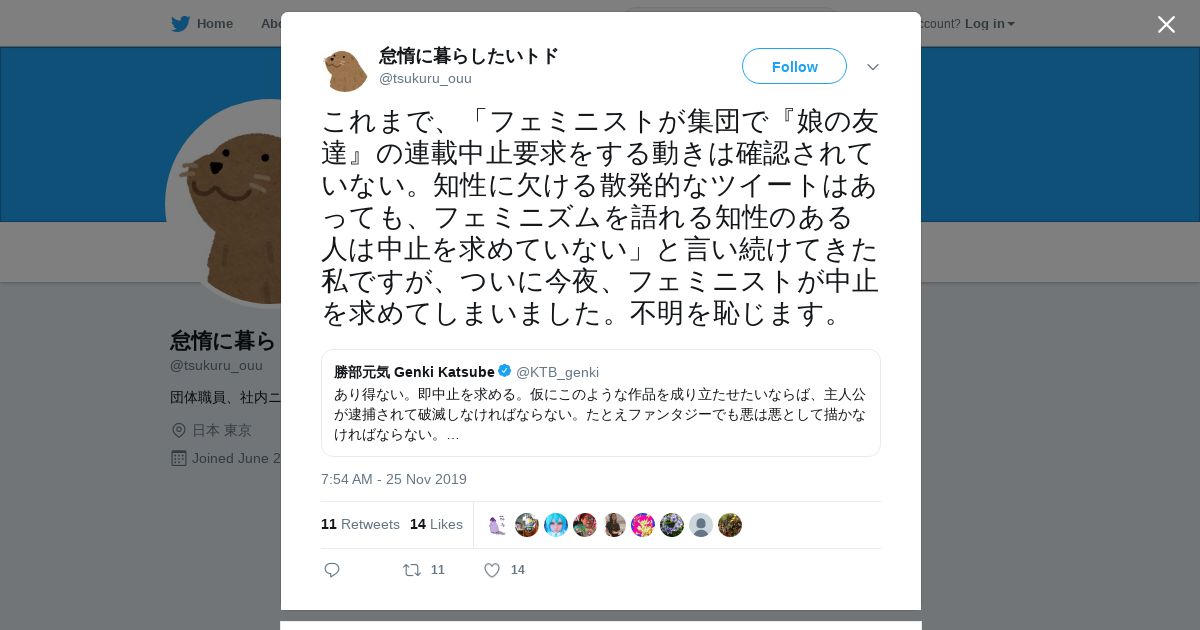Open the last liker avatar in the row
Image resolution: width=1200 pixels, height=630 pixels.
[730, 525]
